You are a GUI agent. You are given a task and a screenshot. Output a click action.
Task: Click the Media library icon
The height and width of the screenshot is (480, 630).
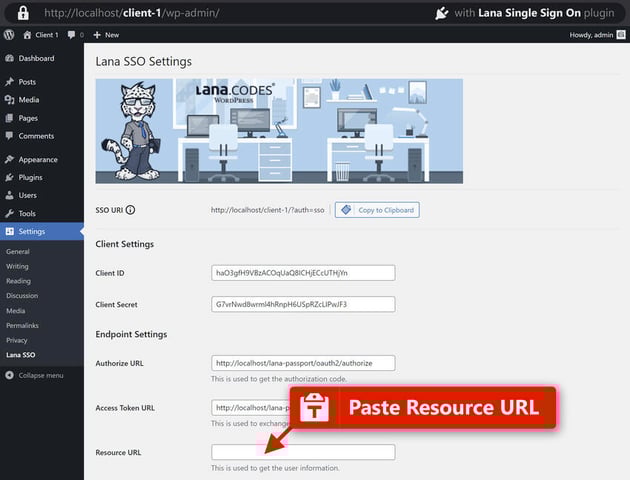pos(10,100)
